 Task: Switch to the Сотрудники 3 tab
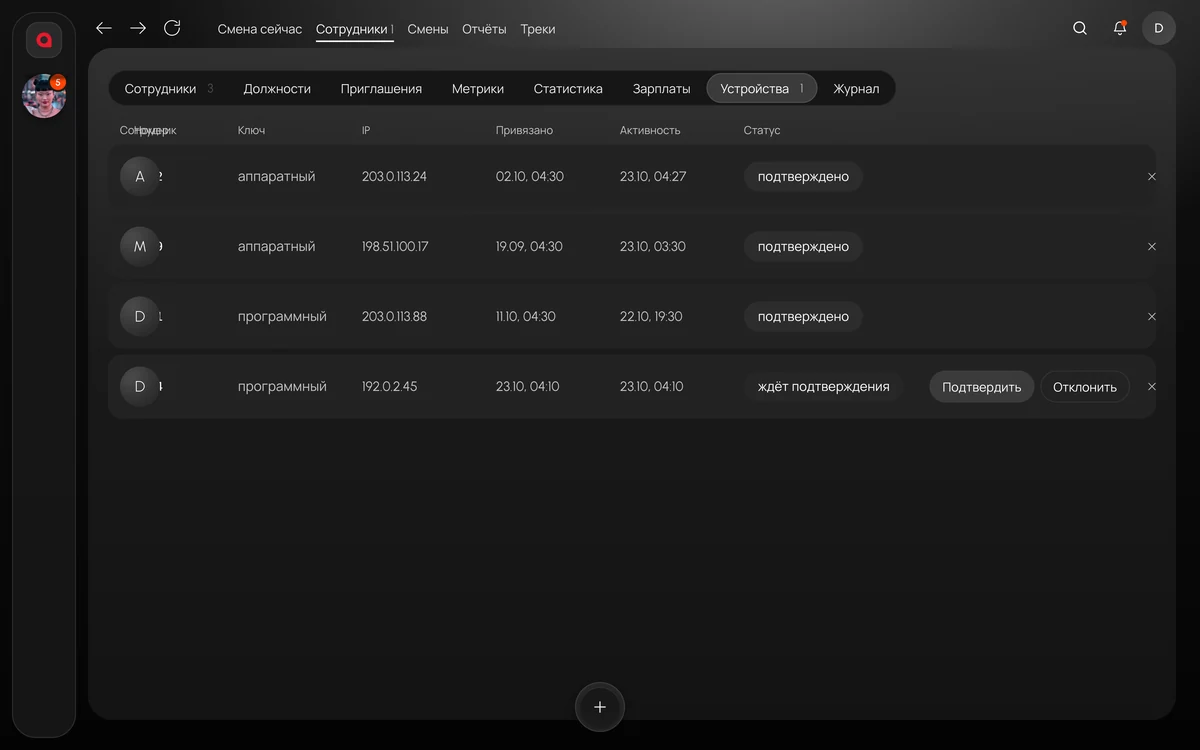click(x=169, y=88)
